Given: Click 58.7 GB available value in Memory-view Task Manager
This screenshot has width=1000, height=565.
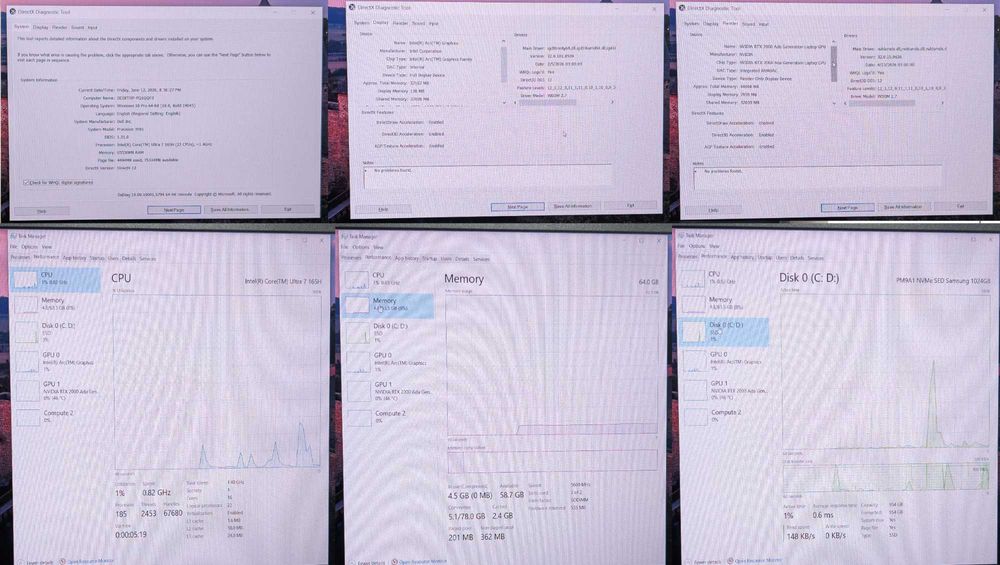Looking at the screenshot, I should click(511, 495).
